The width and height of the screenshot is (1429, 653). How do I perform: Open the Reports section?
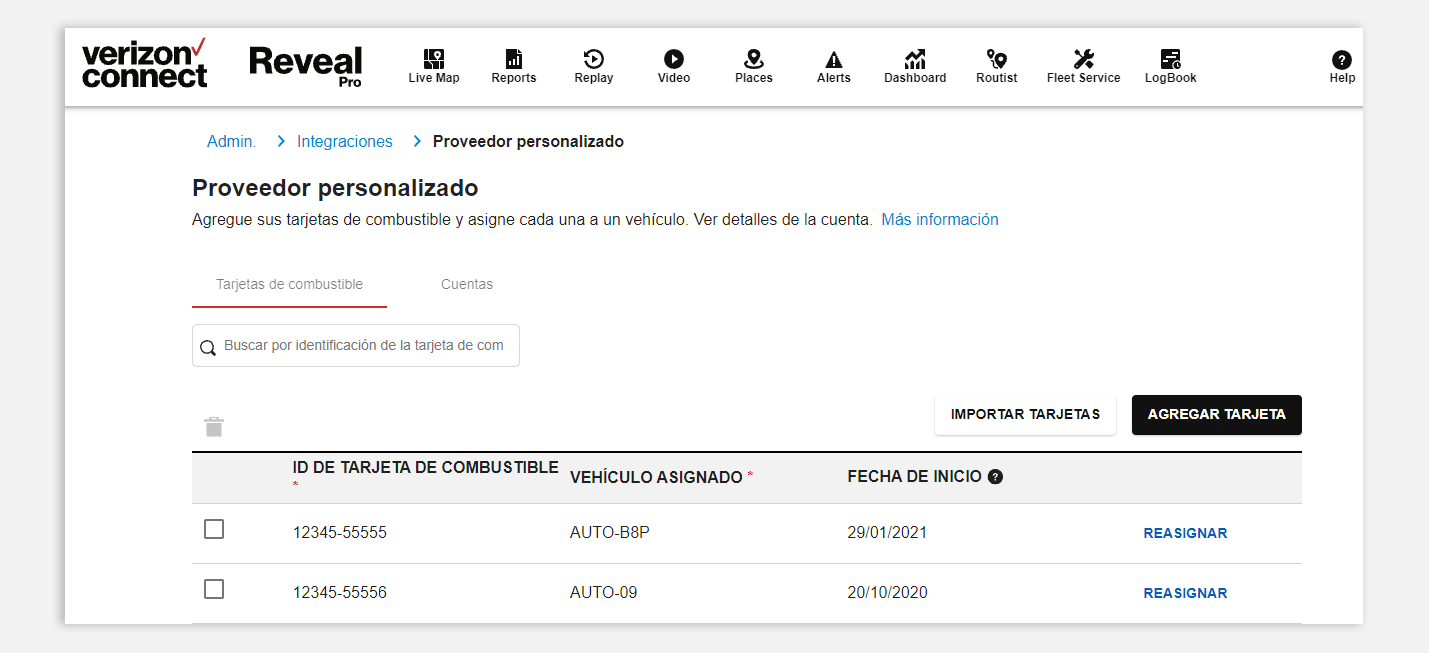[513, 60]
